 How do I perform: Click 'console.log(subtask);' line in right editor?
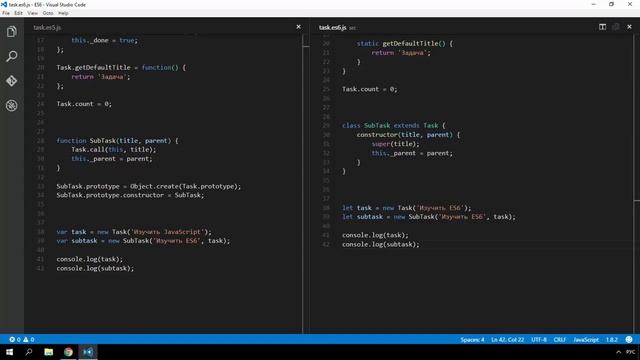(381, 244)
